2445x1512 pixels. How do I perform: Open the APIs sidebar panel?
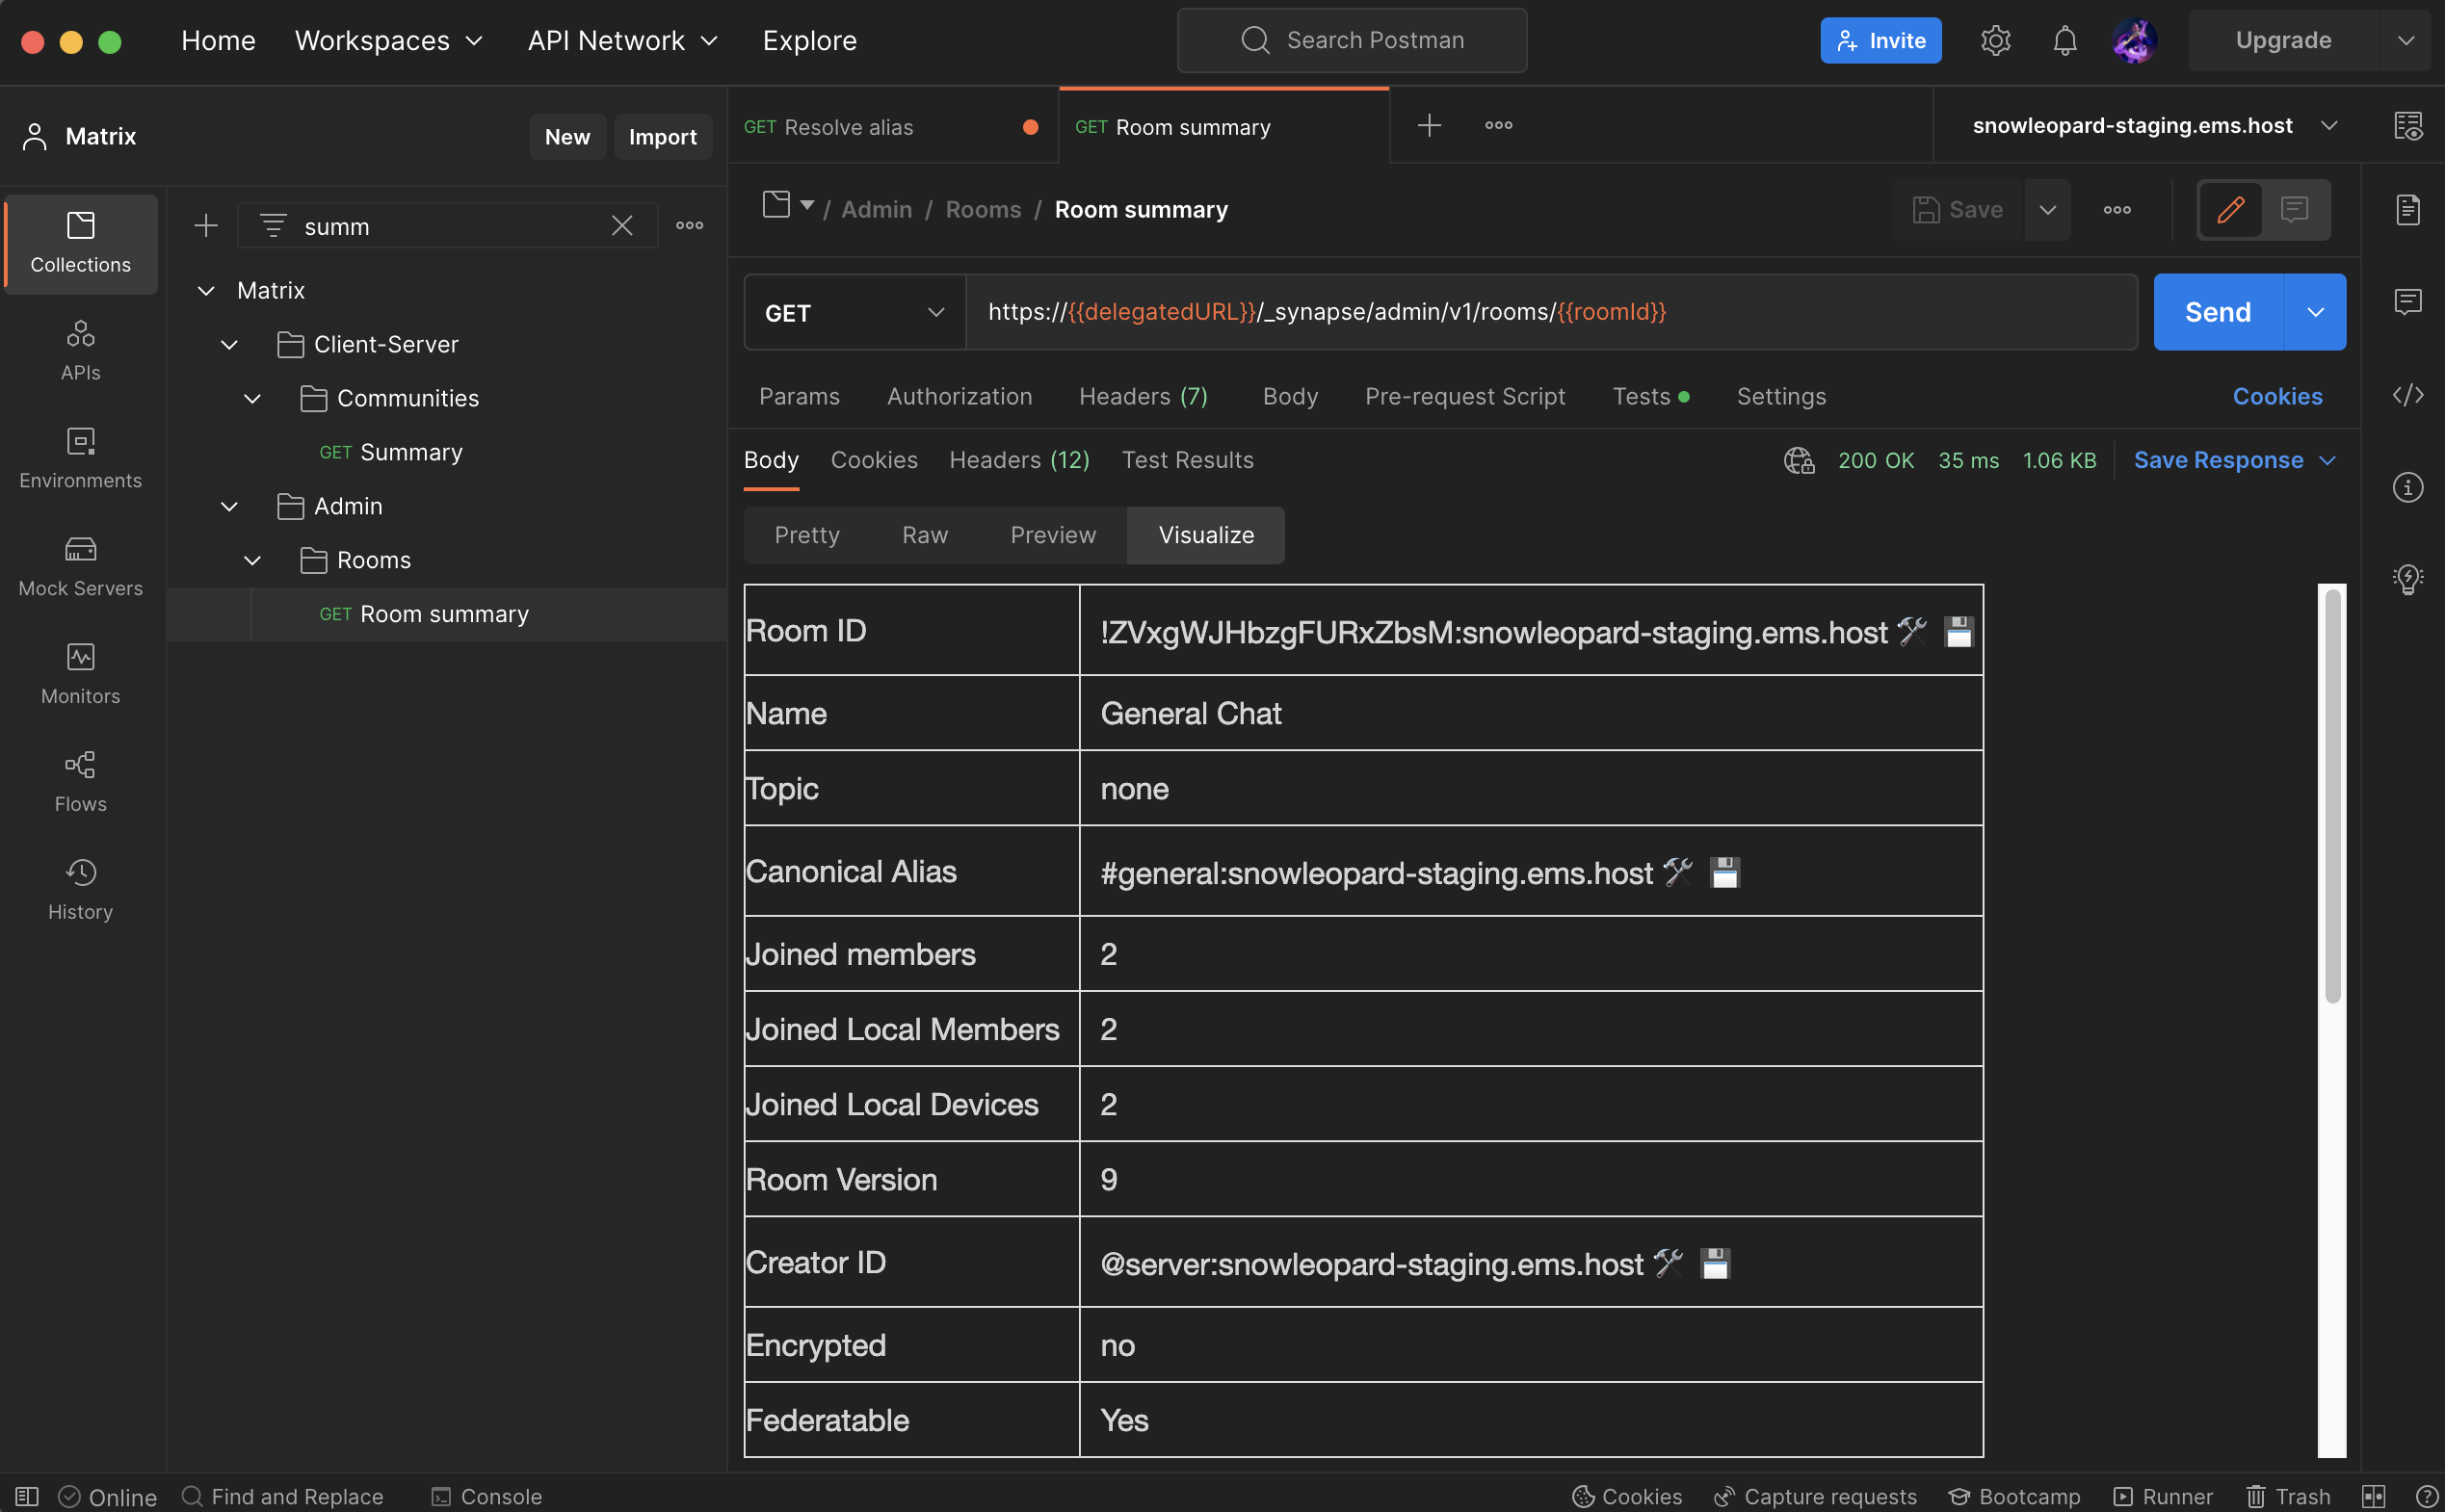(80, 351)
